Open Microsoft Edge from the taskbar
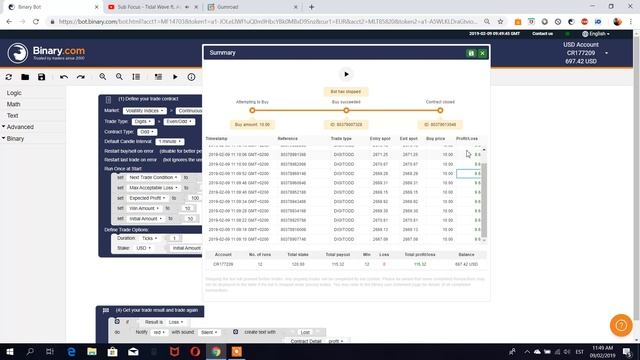The height and width of the screenshot is (360, 640). coord(71,351)
